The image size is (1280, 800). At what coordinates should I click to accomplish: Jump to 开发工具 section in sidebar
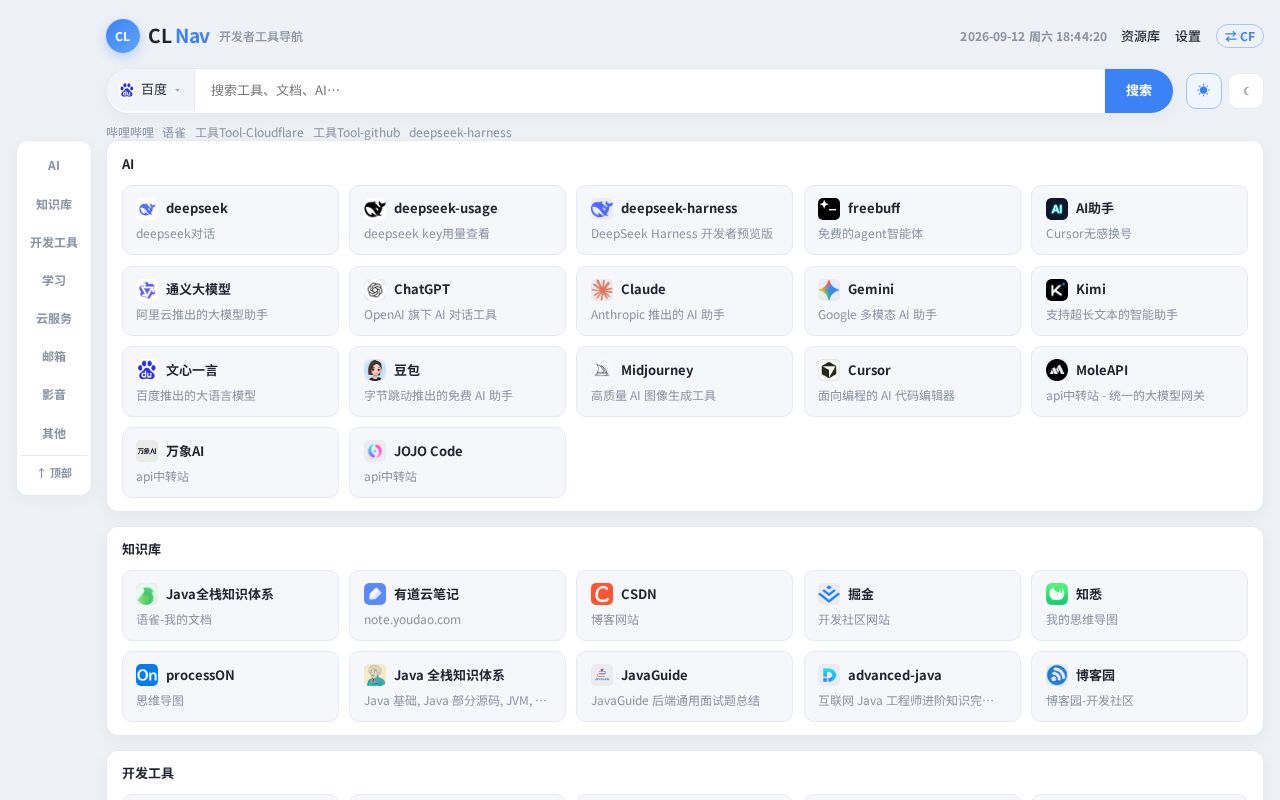(54, 242)
